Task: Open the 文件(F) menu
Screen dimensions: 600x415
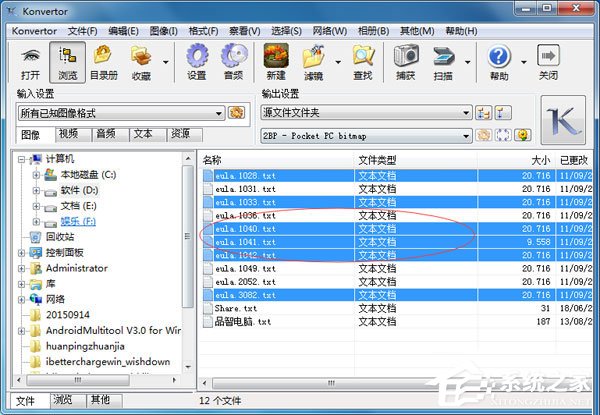Action: tap(82, 31)
